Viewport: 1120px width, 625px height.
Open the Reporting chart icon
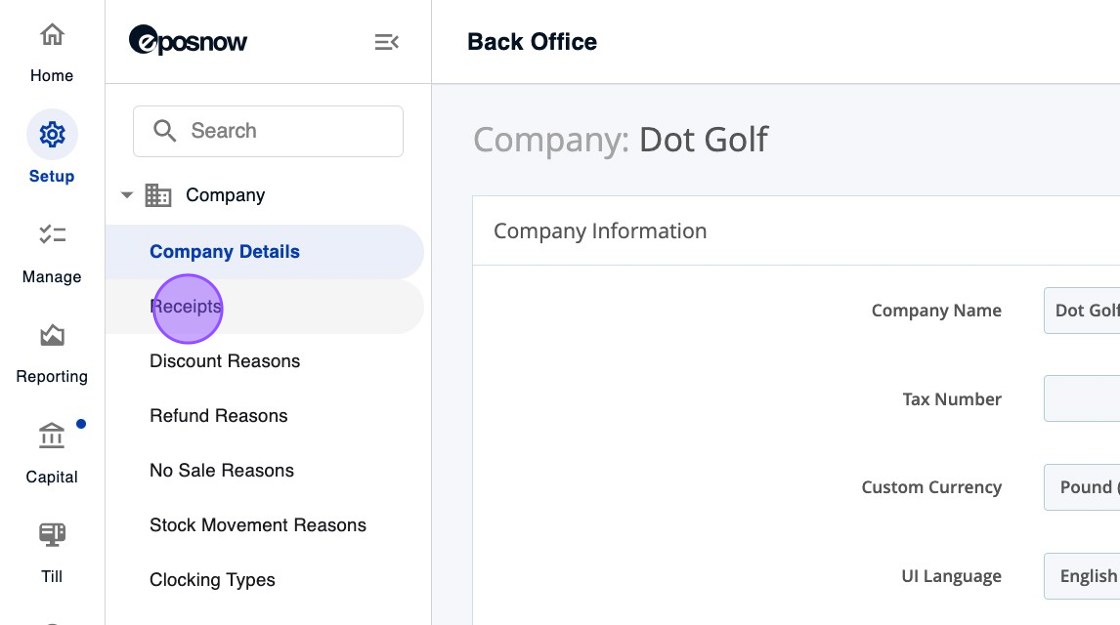click(52, 336)
